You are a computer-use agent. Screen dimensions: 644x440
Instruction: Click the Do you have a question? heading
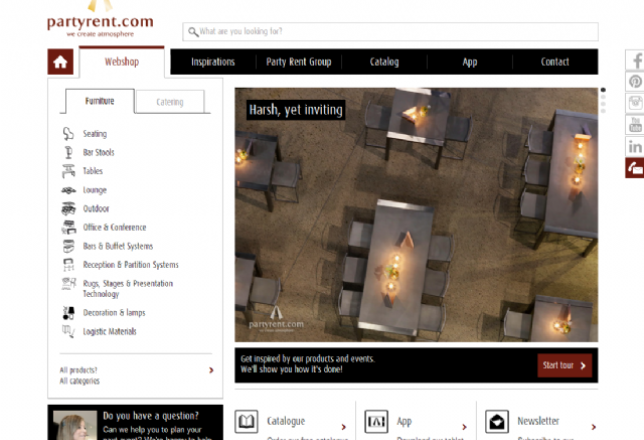coord(151,416)
